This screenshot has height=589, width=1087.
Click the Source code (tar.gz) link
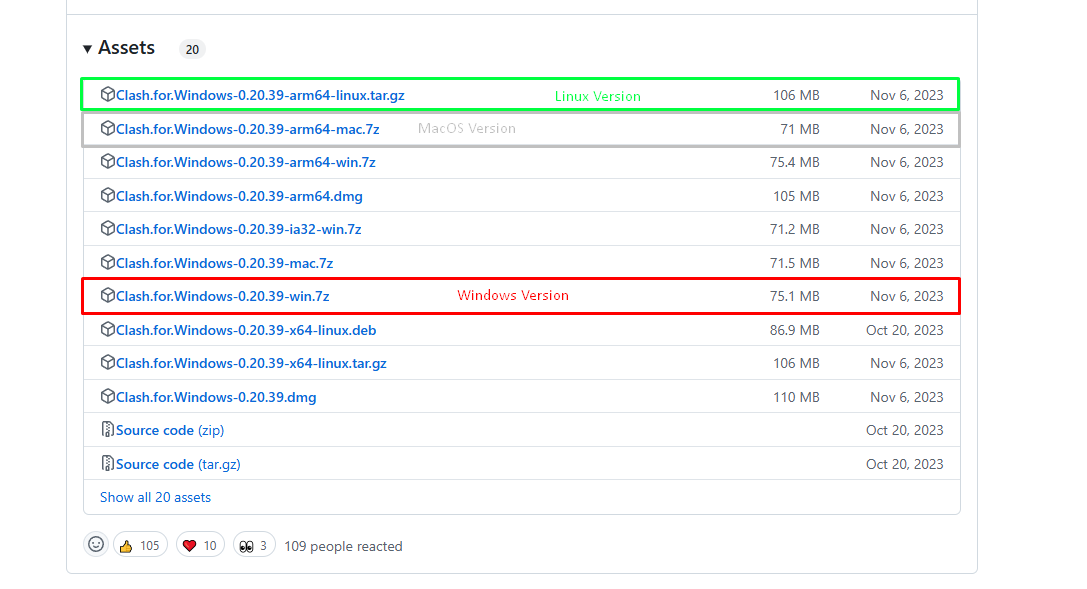click(178, 464)
